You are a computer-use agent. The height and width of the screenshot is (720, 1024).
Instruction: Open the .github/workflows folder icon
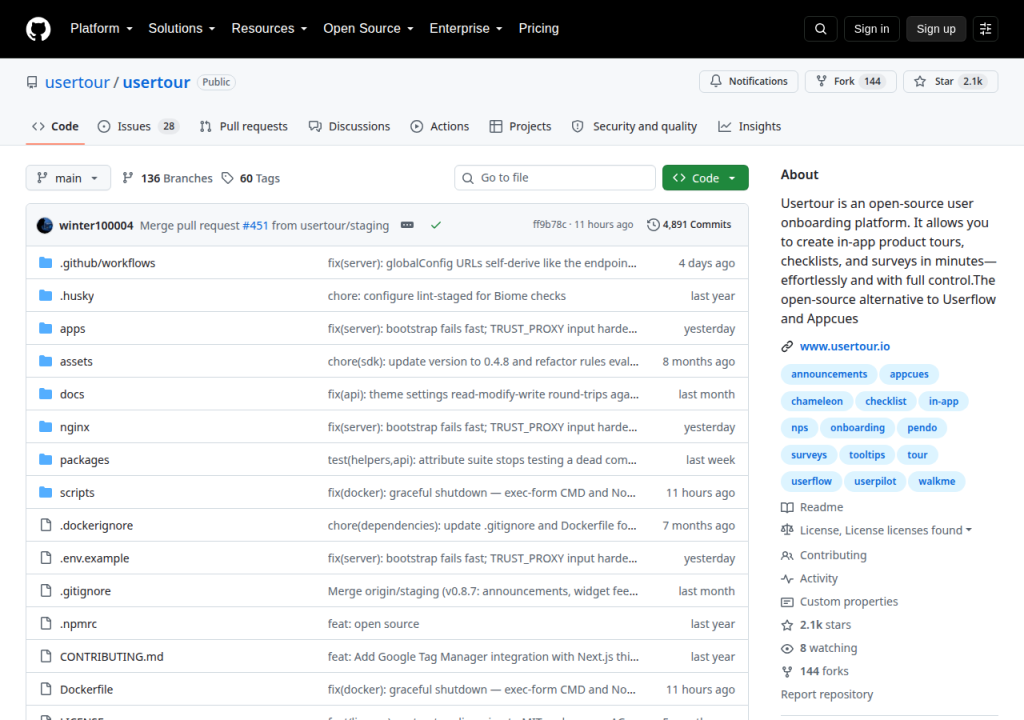(x=45, y=263)
